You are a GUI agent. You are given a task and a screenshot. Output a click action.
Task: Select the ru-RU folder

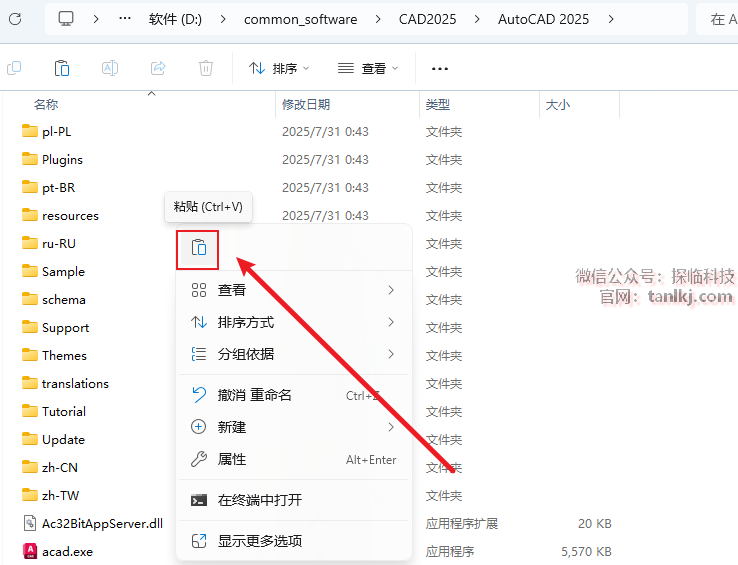59,243
